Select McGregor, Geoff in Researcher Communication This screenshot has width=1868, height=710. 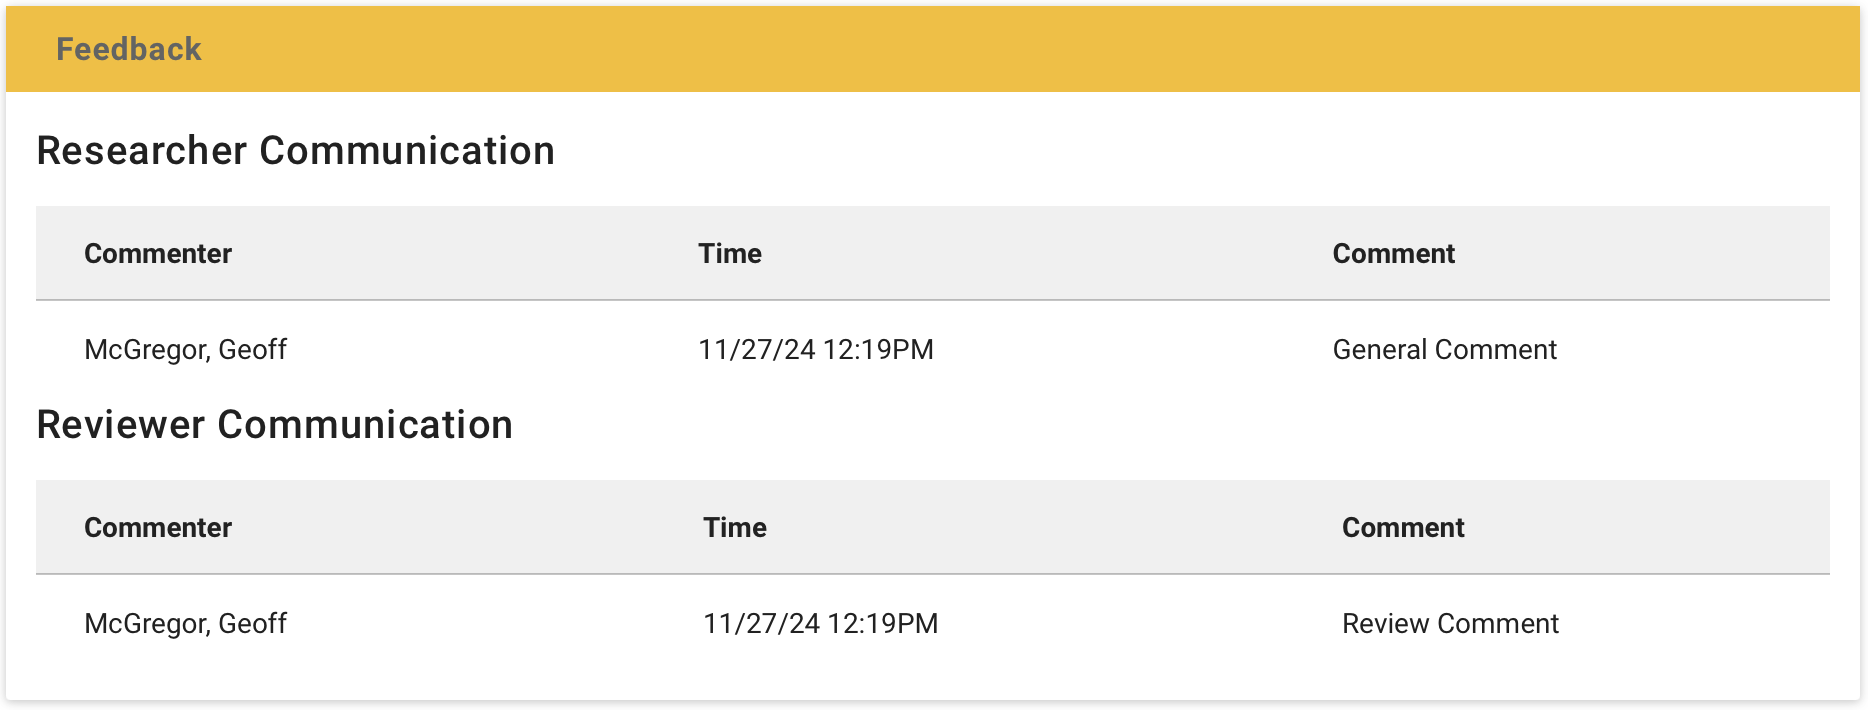pos(186,349)
